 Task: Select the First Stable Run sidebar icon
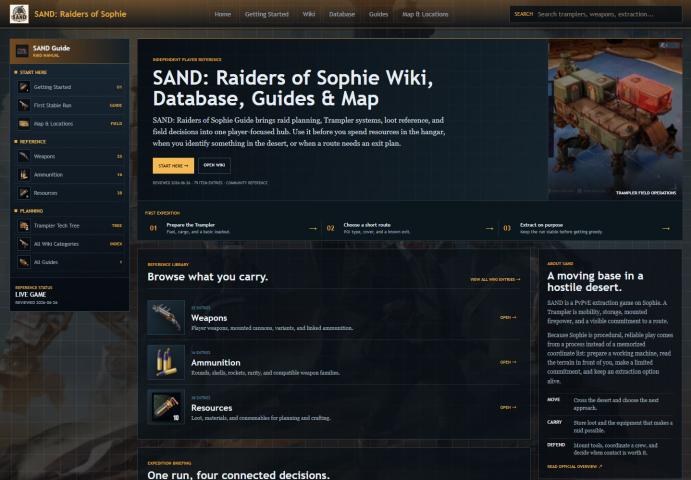(24, 105)
